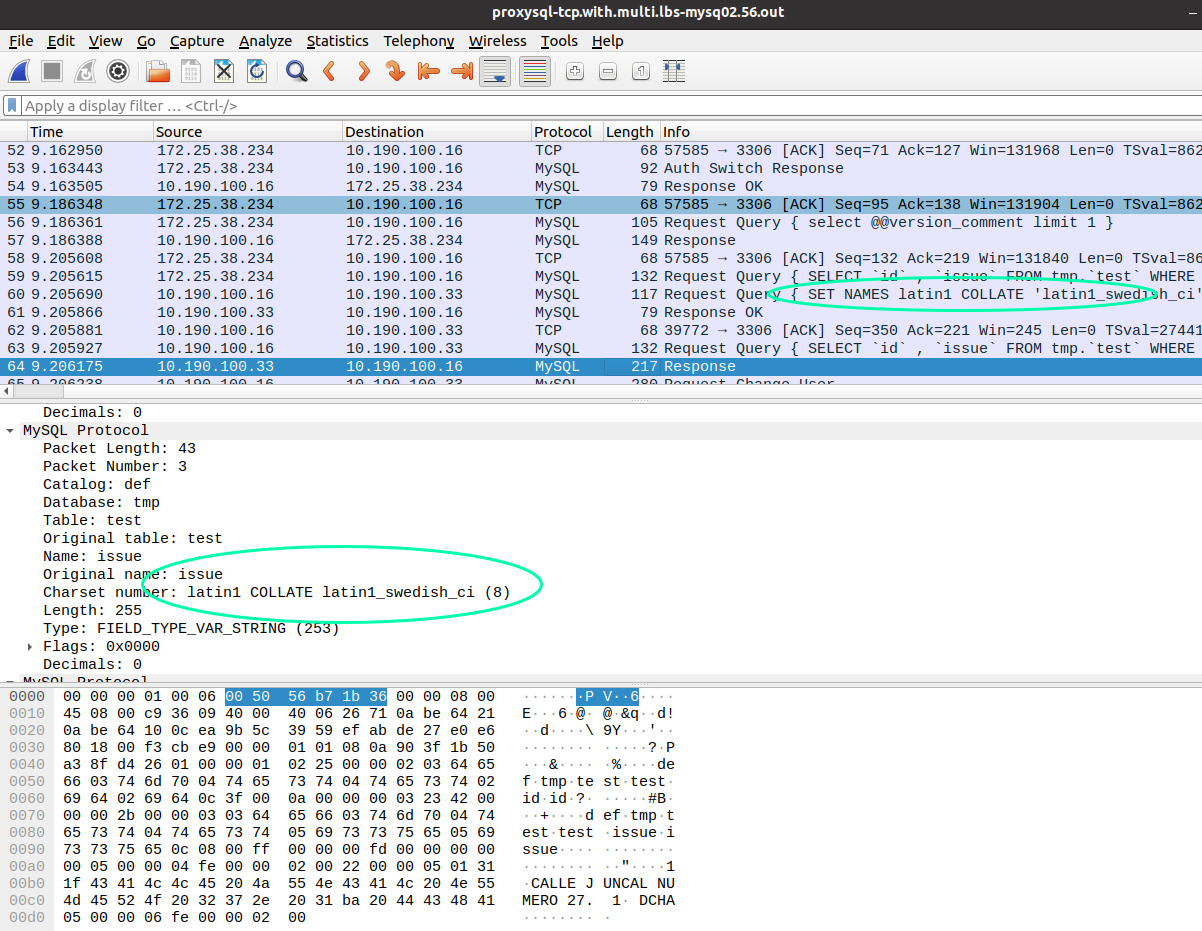Viewport: 1202px width, 931px height.
Task: Open the Telephony menu
Action: 418,41
